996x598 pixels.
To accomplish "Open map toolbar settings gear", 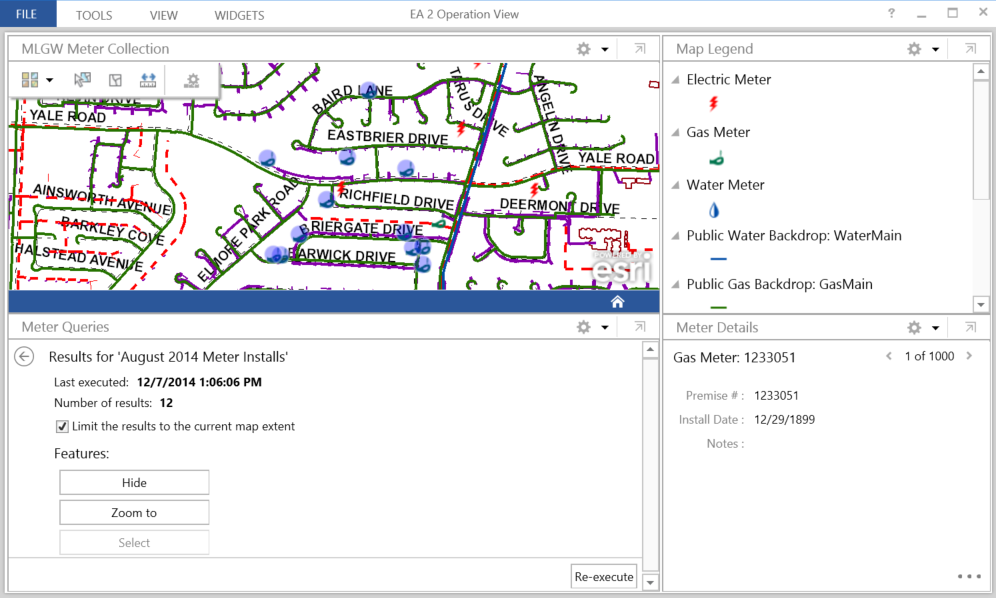I will 192,80.
